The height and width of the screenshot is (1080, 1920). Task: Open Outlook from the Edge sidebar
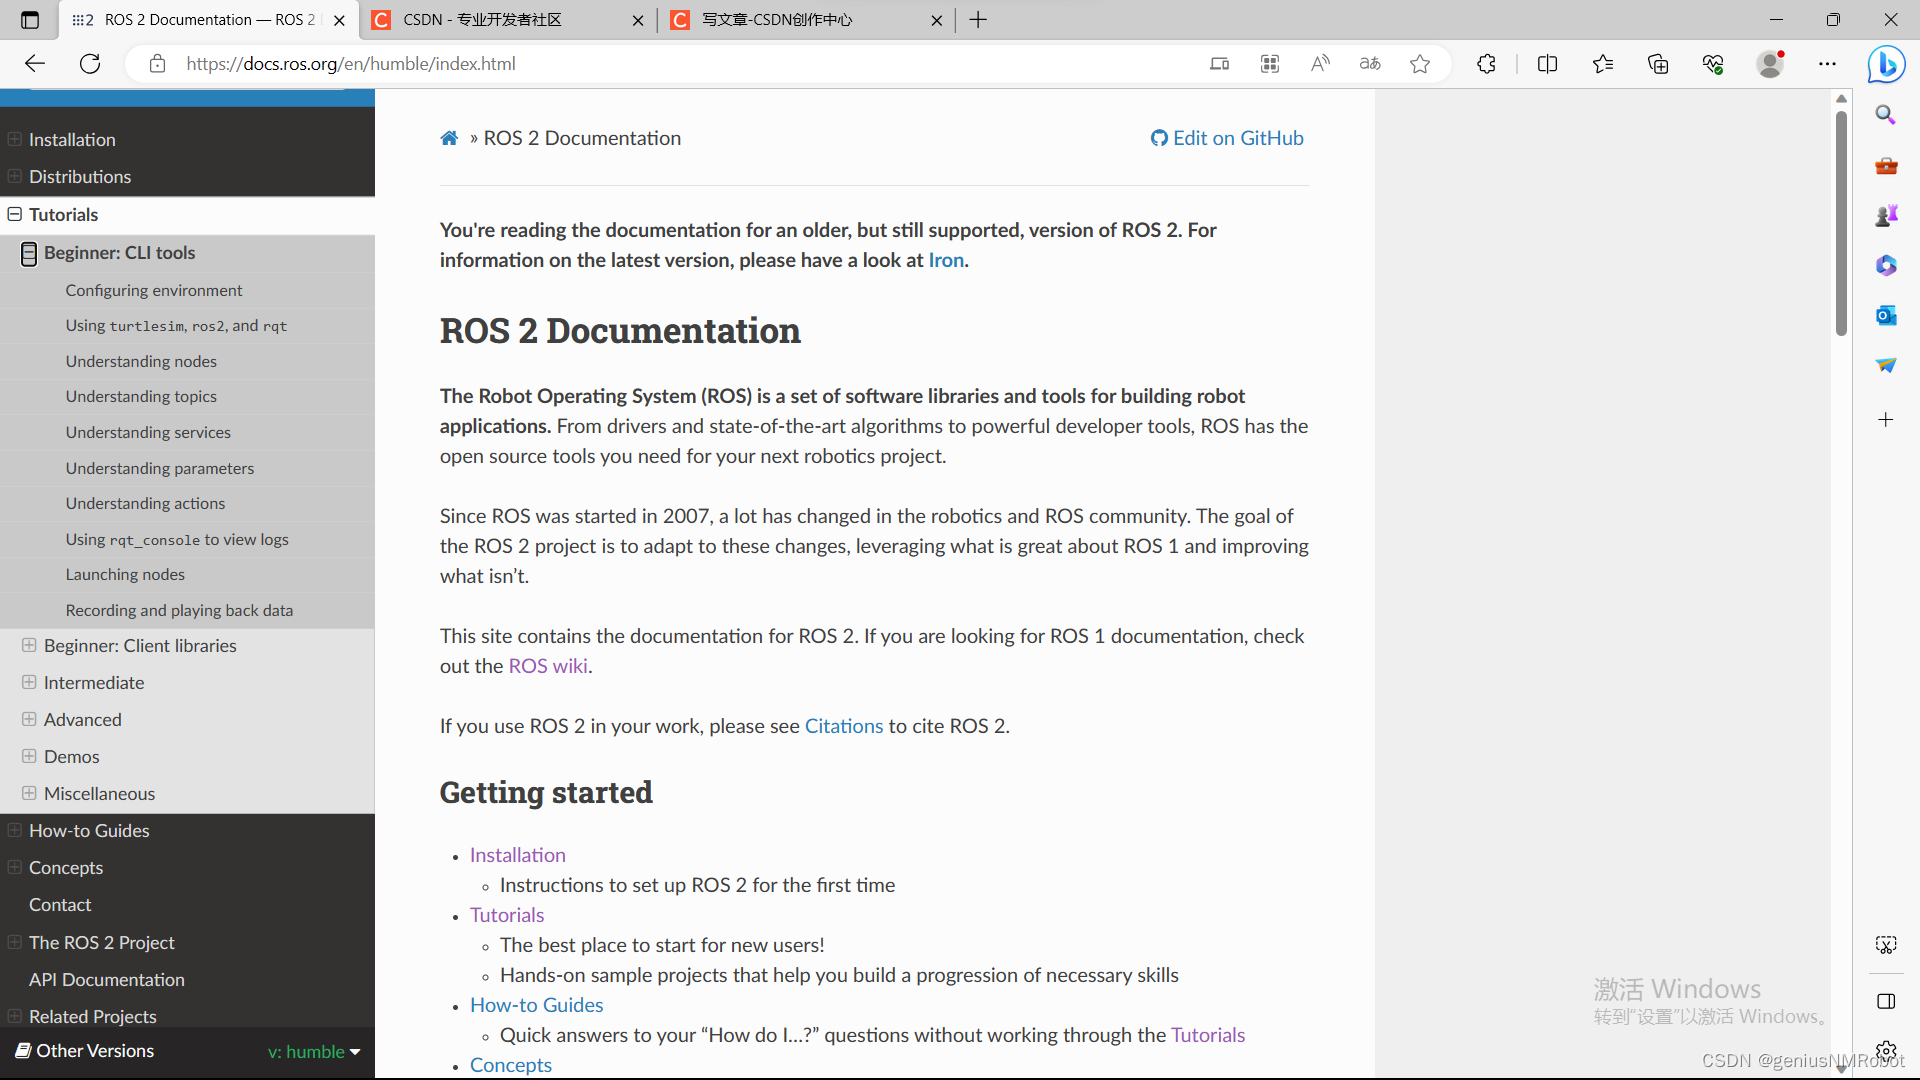(x=1886, y=315)
